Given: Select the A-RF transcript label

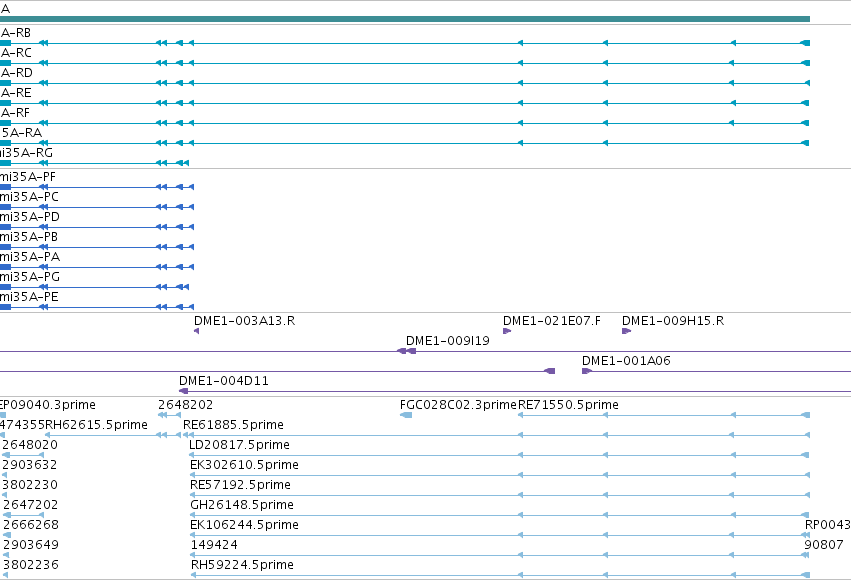Looking at the screenshot, I should click(x=15, y=113).
